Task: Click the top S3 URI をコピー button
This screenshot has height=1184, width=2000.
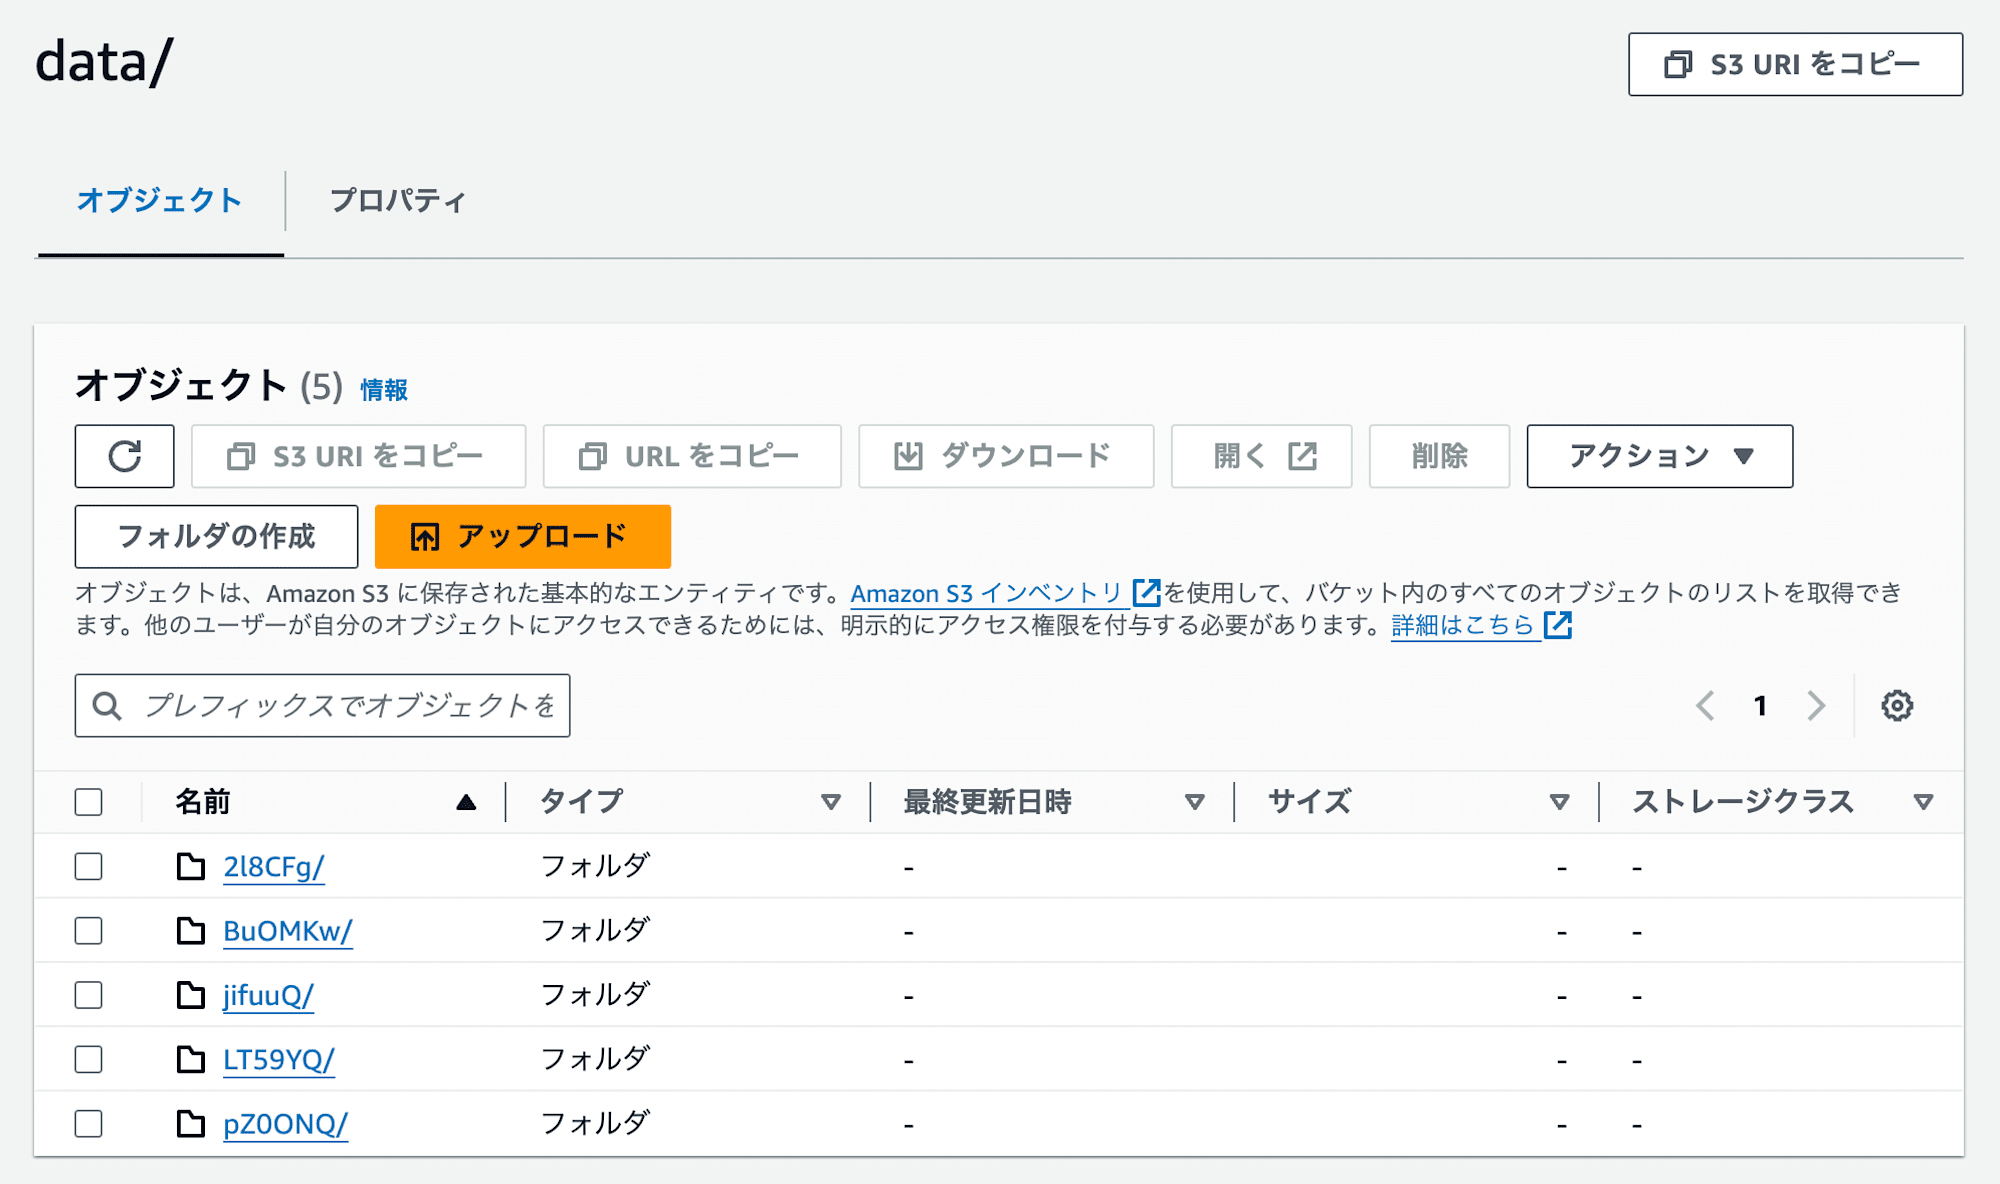Action: coord(1795,64)
